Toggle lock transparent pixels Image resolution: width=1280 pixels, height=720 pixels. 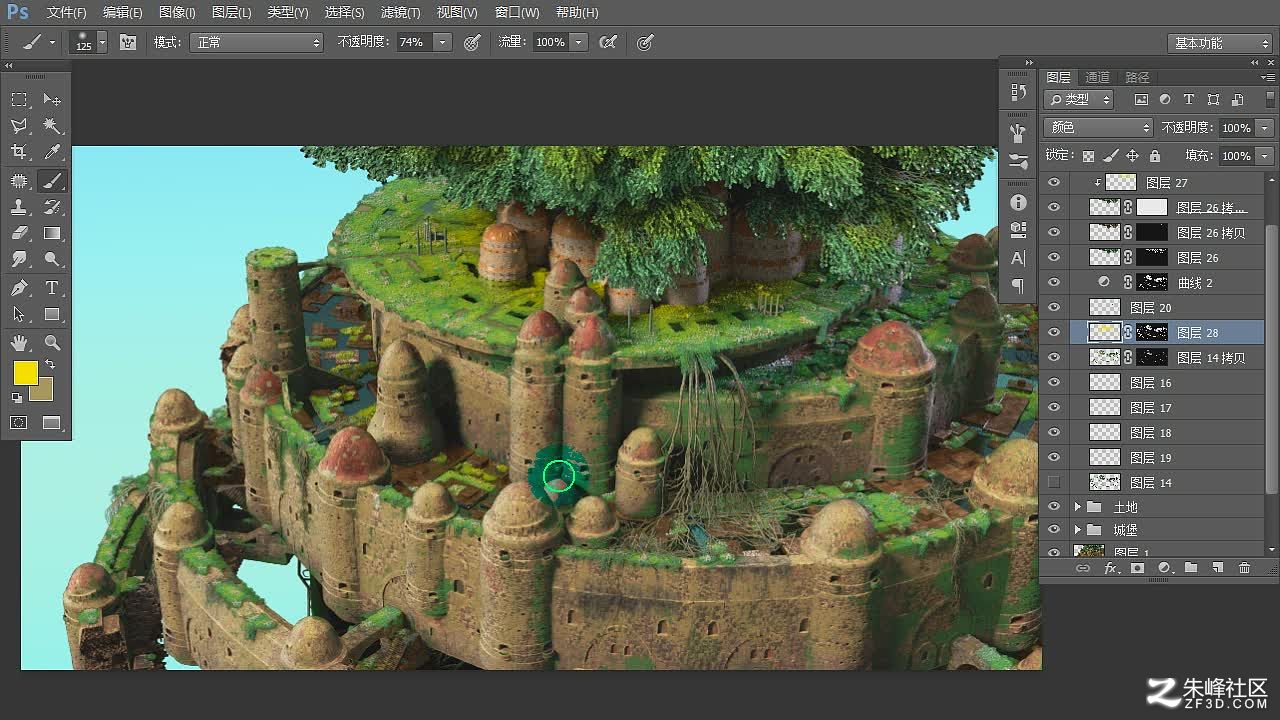[1088, 156]
